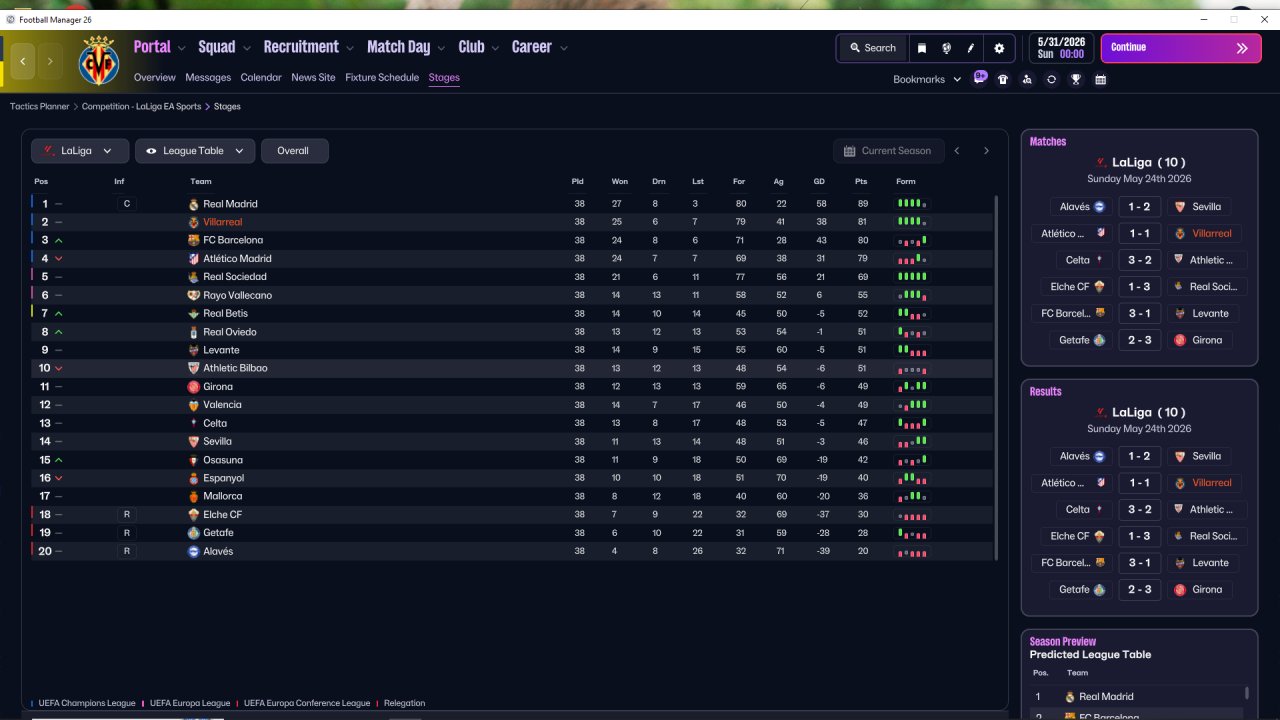Open the Tactics Planner breadcrumb link
This screenshot has height=720, width=1280.
pos(39,106)
